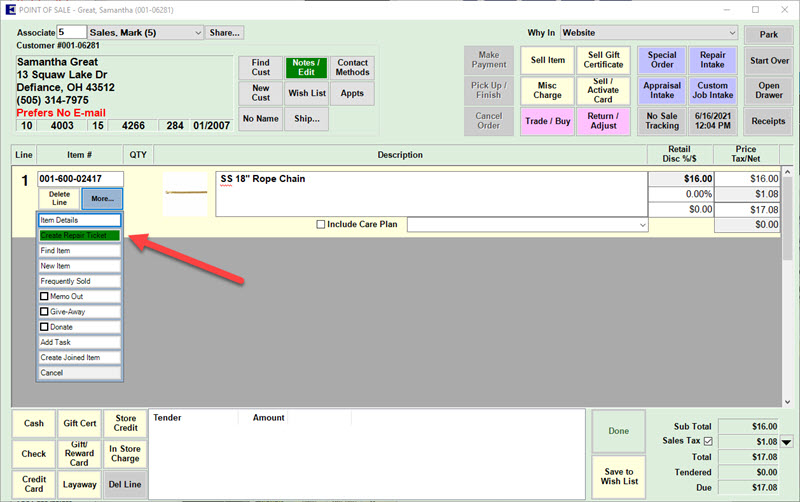Enable the Include Care Plan checkbox

320,225
